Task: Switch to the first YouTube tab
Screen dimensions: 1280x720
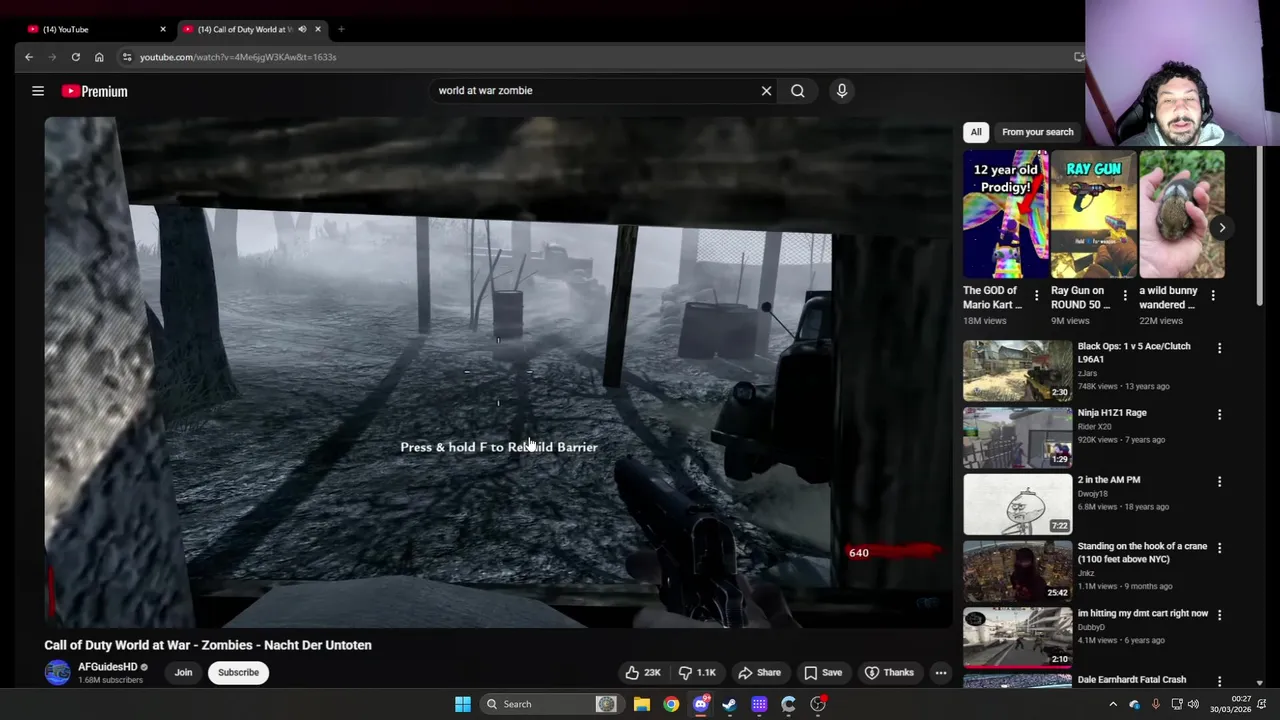Action: 95,29
